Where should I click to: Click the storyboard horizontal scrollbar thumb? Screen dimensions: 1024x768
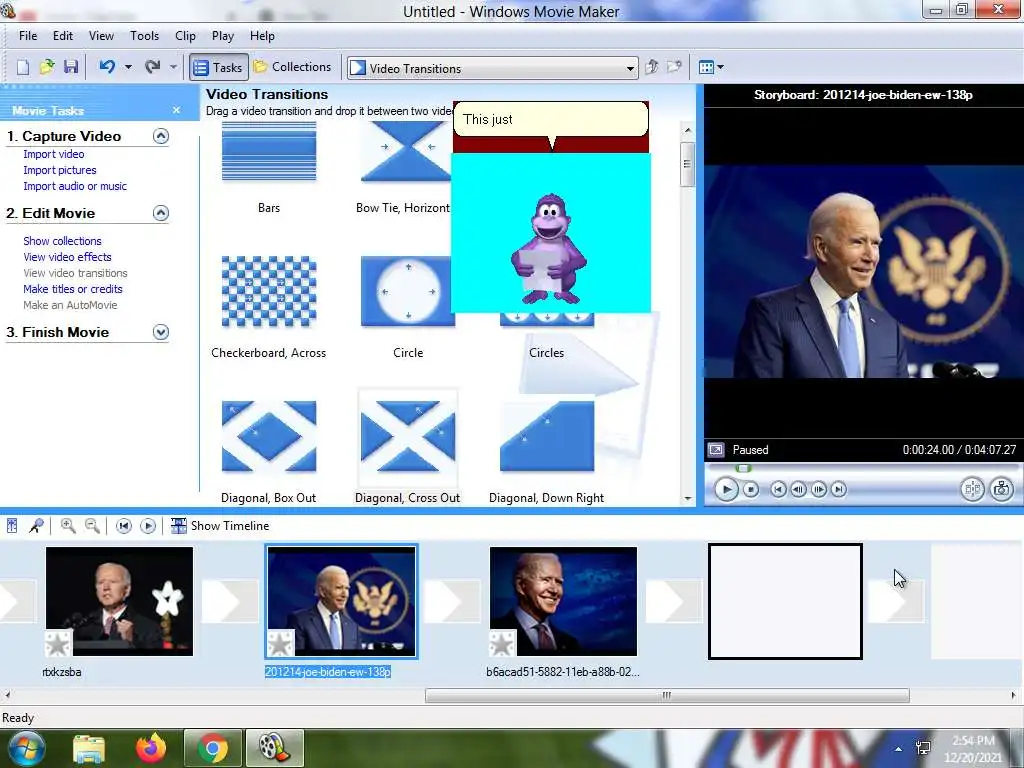point(667,696)
